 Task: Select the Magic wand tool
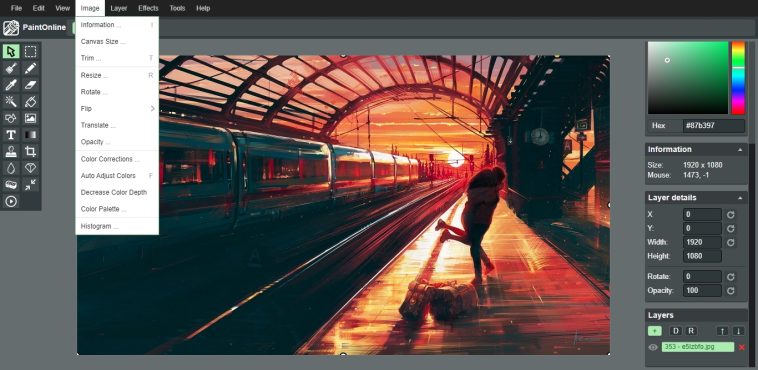tap(11, 102)
